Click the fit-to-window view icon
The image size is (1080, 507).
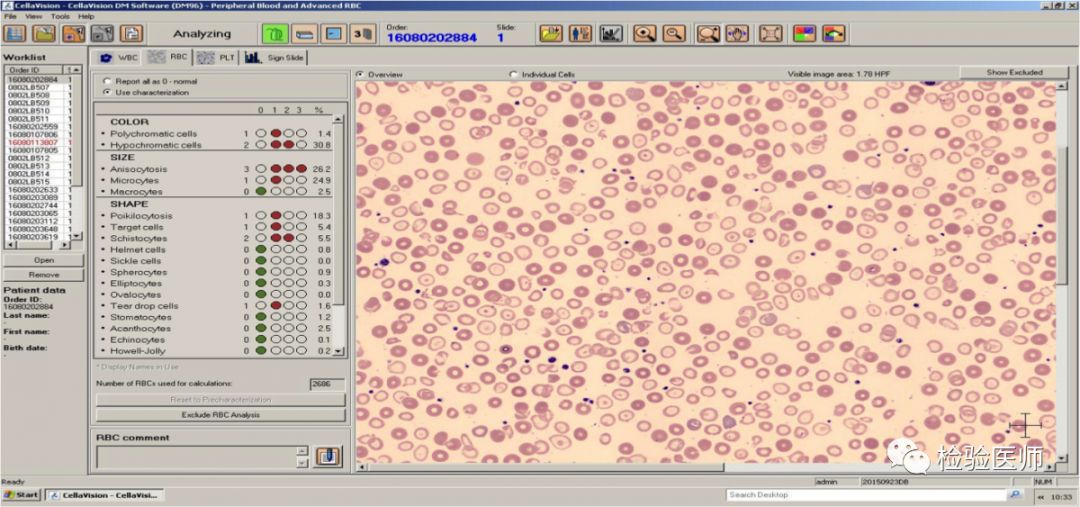(770, 34)
